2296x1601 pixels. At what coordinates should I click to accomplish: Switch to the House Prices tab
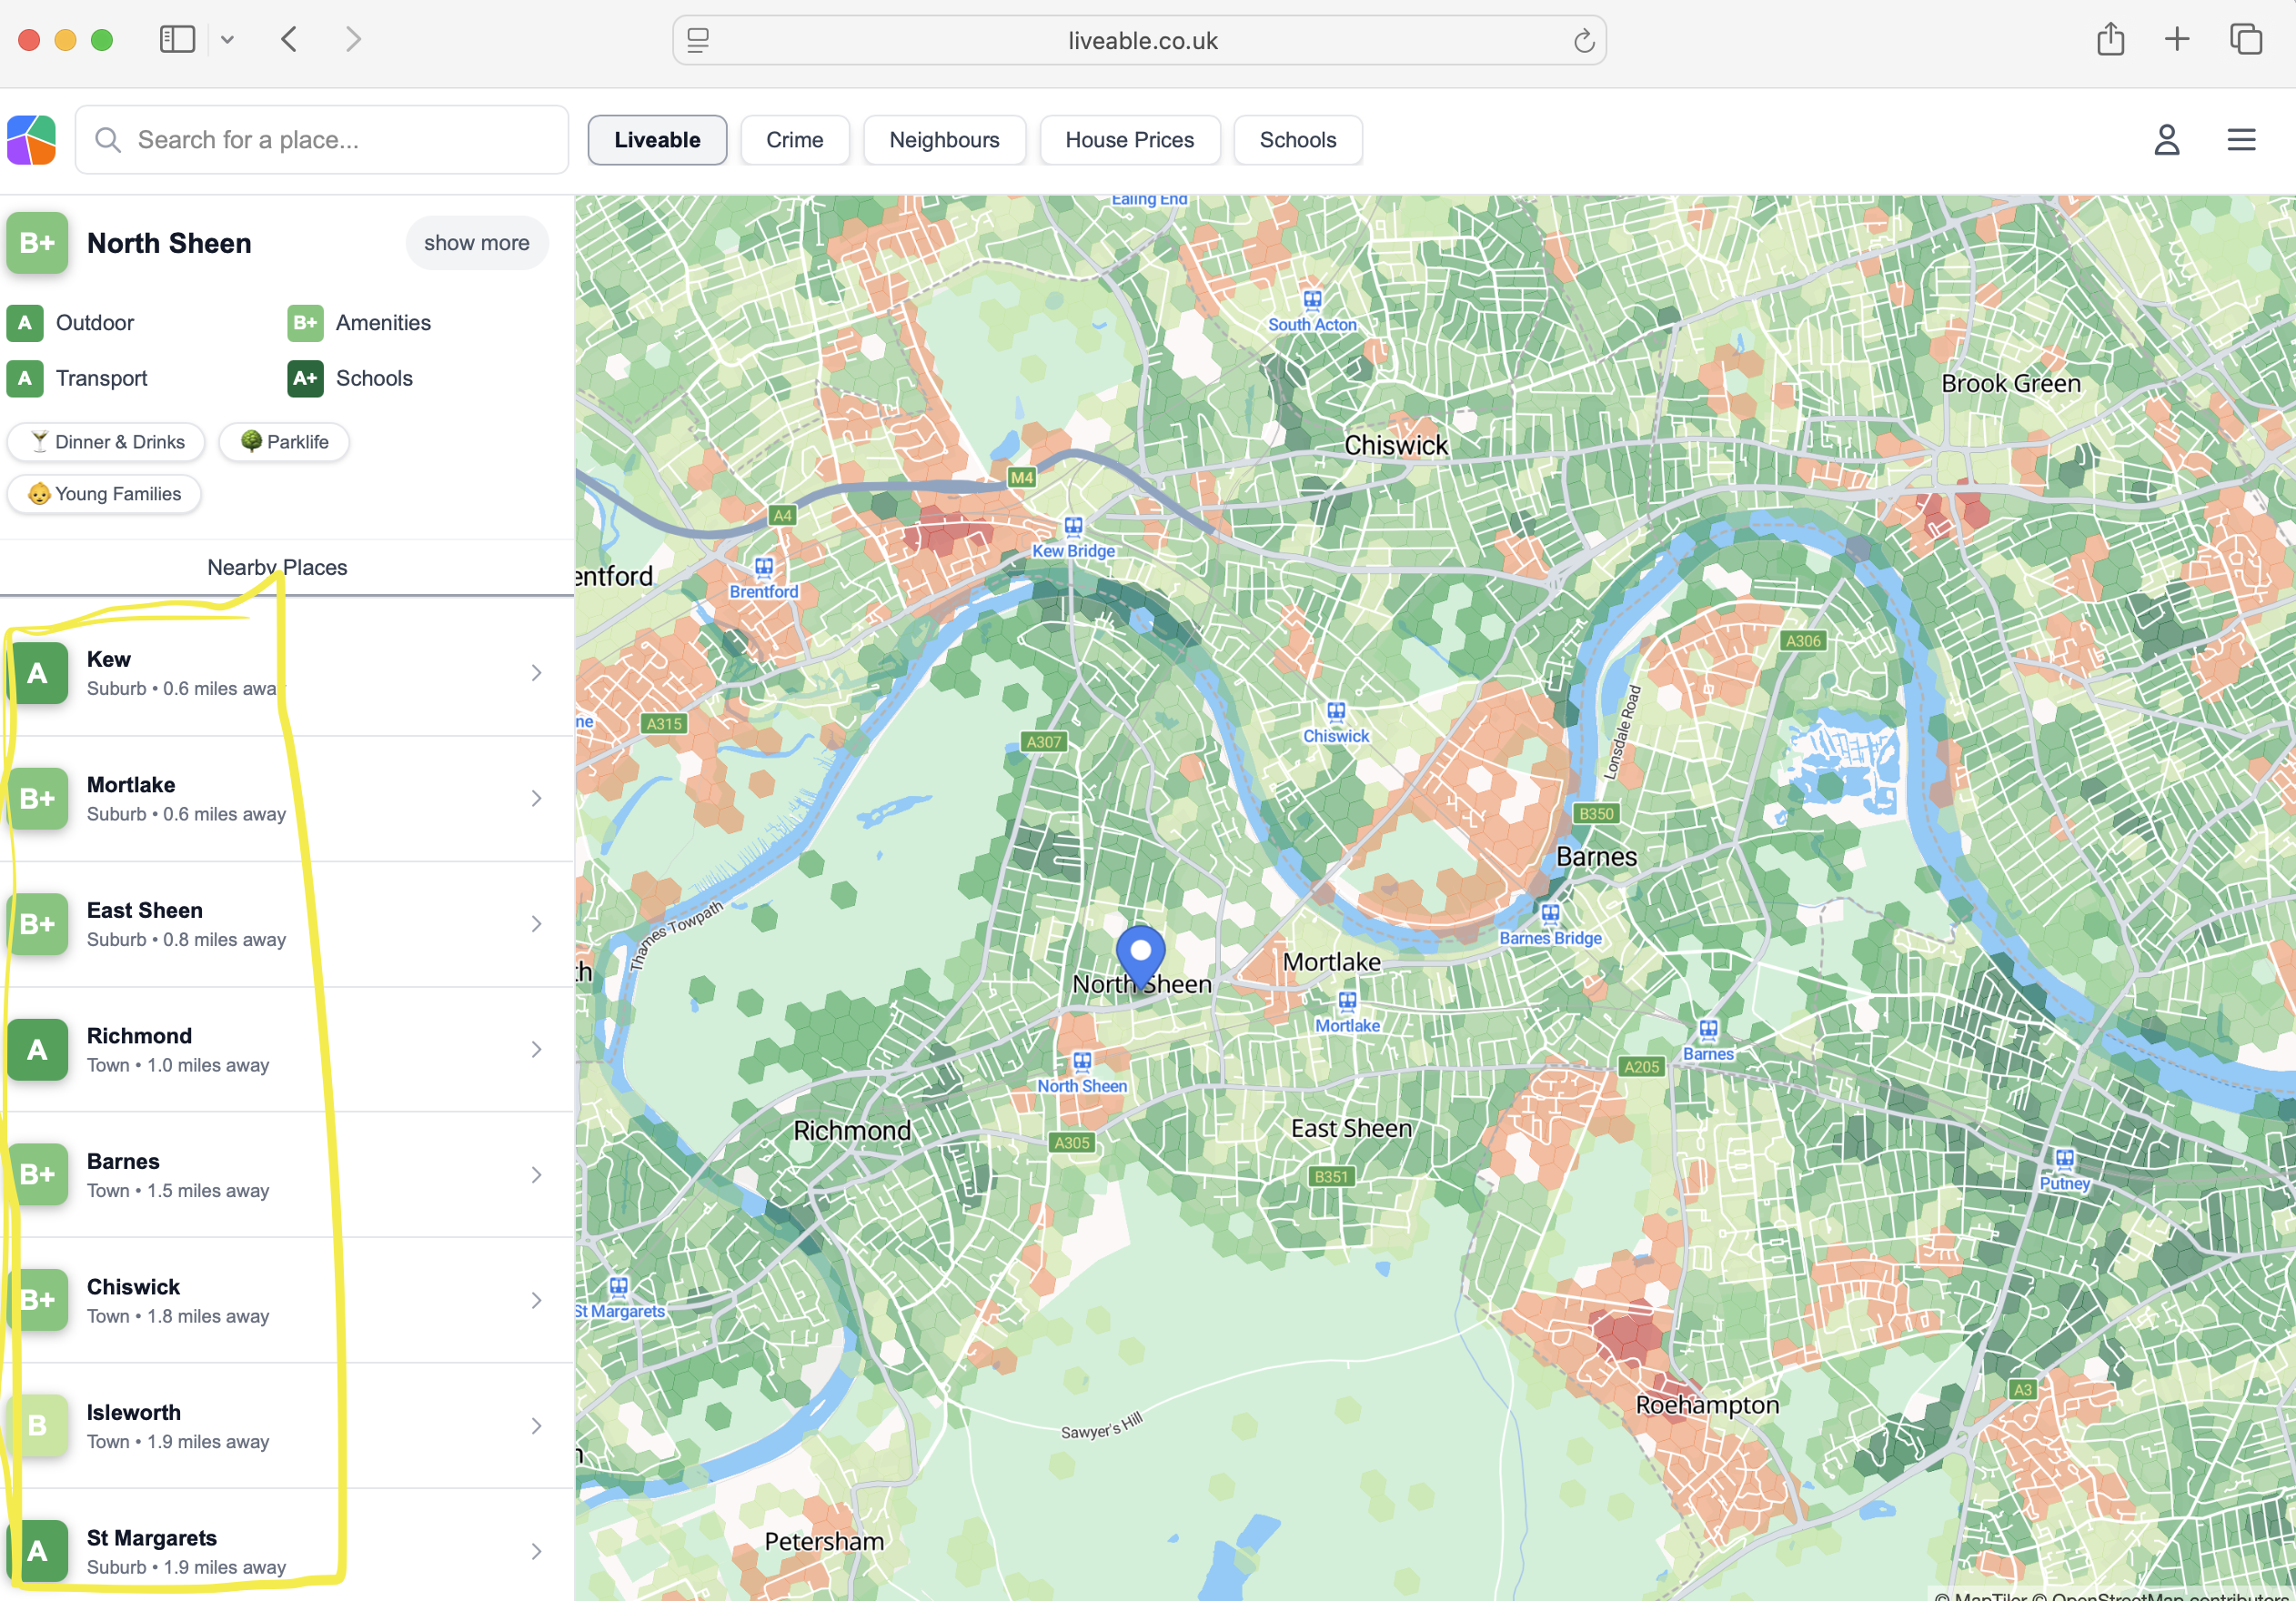[x=1129, y=140]
